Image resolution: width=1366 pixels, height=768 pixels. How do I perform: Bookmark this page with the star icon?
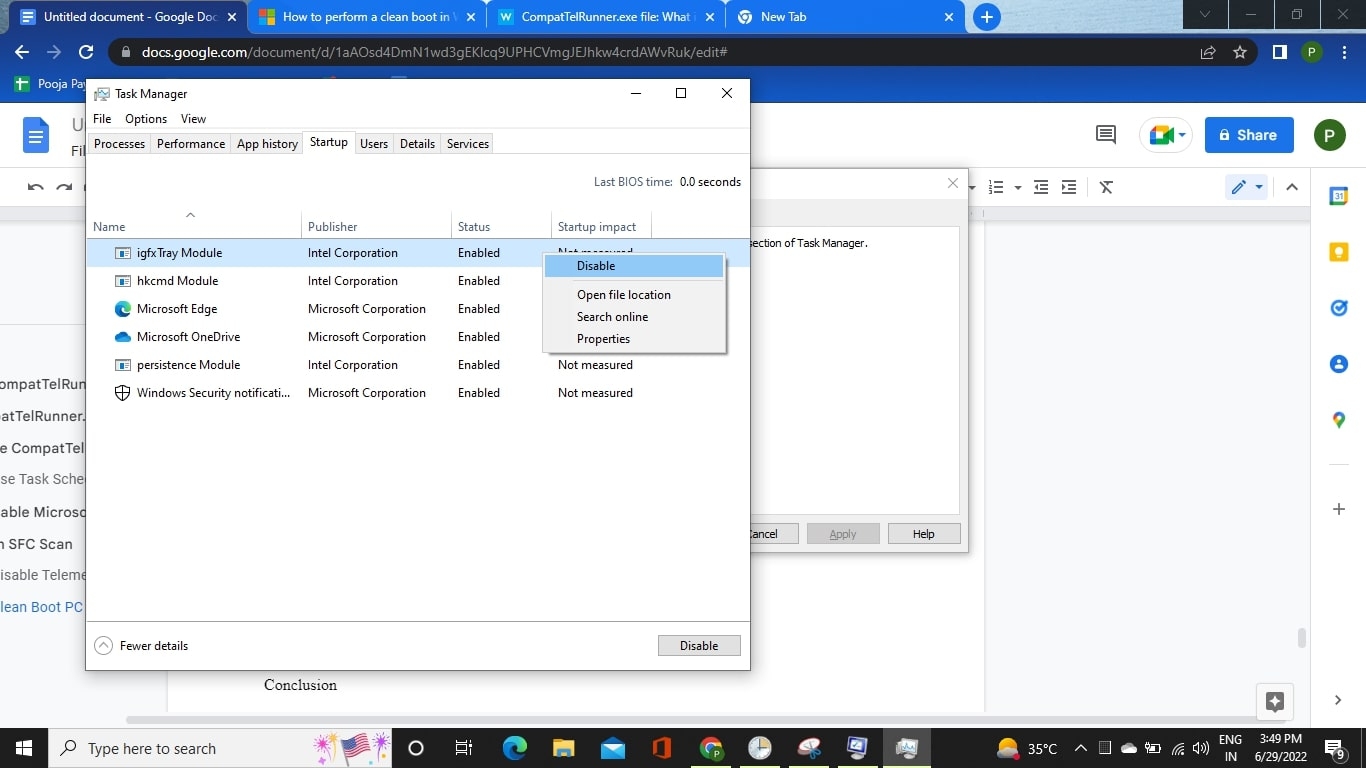point(1240,52)
